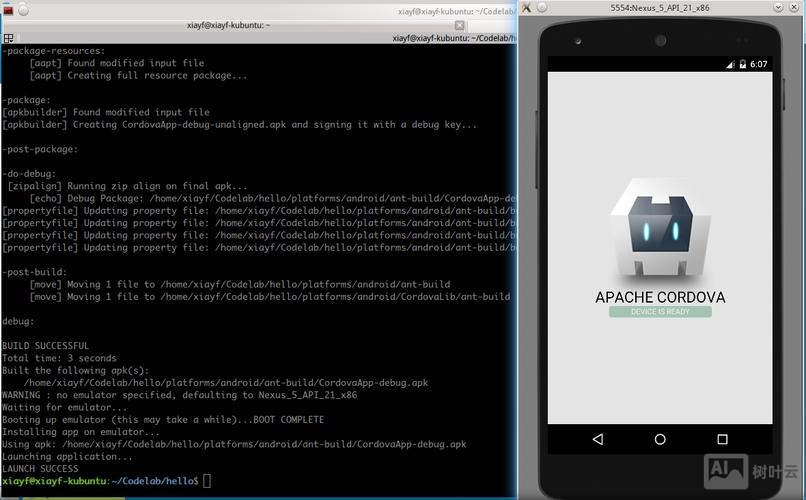
Task: Click the battery icon in Android status bar
Action: pyautogui.click(x=741, y=64)
